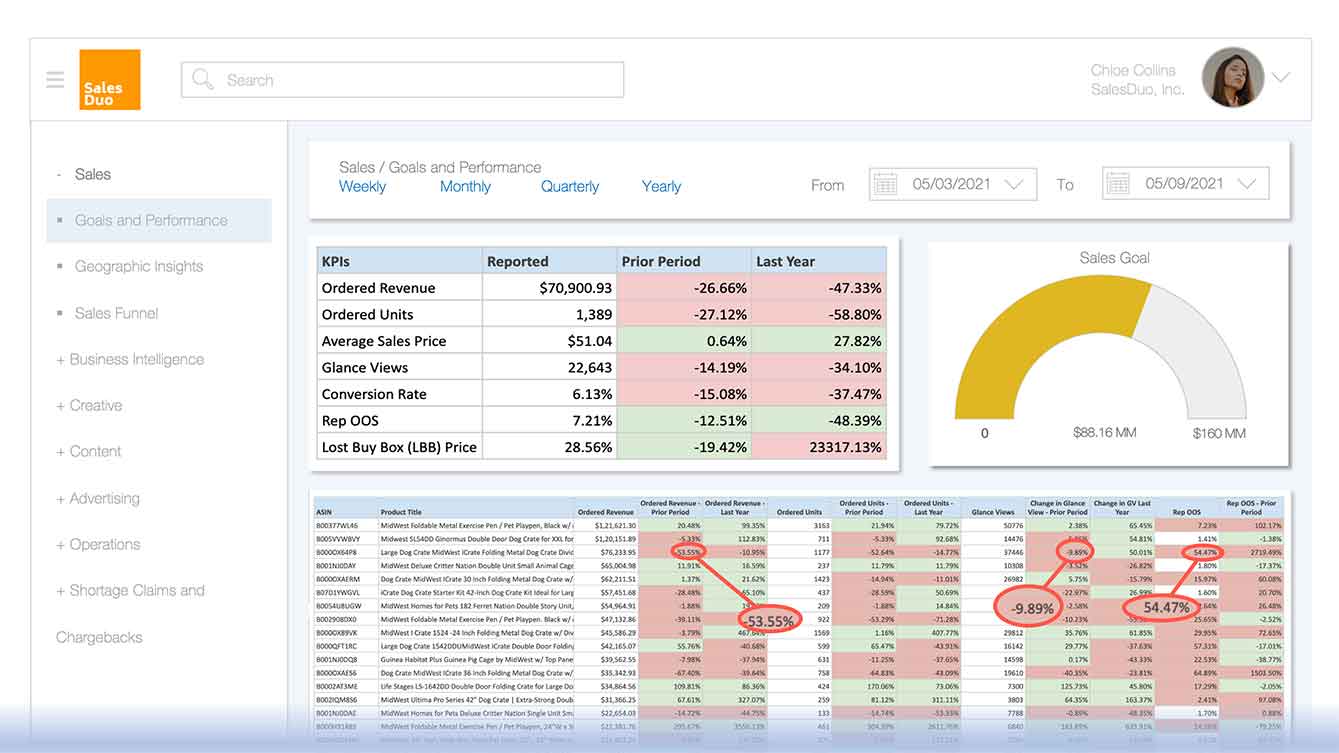Click the $76,233.95 ordered revenue cell

pyautogui.click(x=607, y=552)
